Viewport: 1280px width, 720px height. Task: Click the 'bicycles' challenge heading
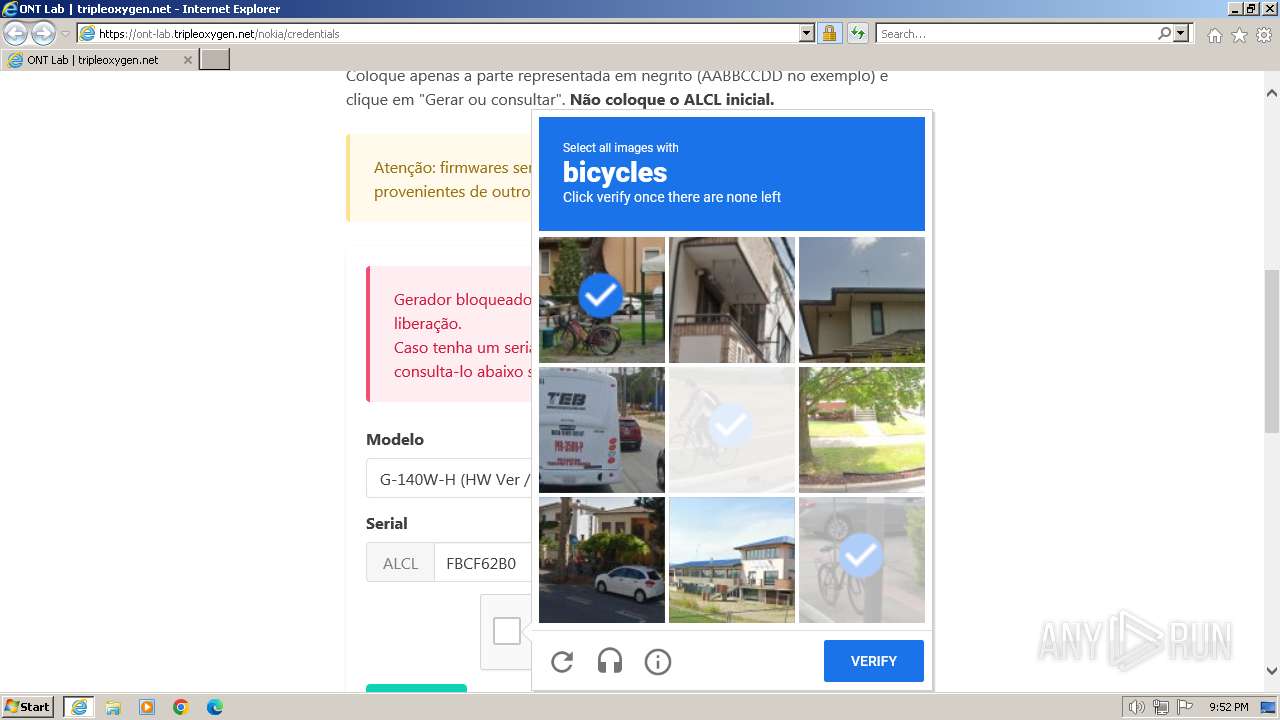pyautogui.click(x=614, y=172)
